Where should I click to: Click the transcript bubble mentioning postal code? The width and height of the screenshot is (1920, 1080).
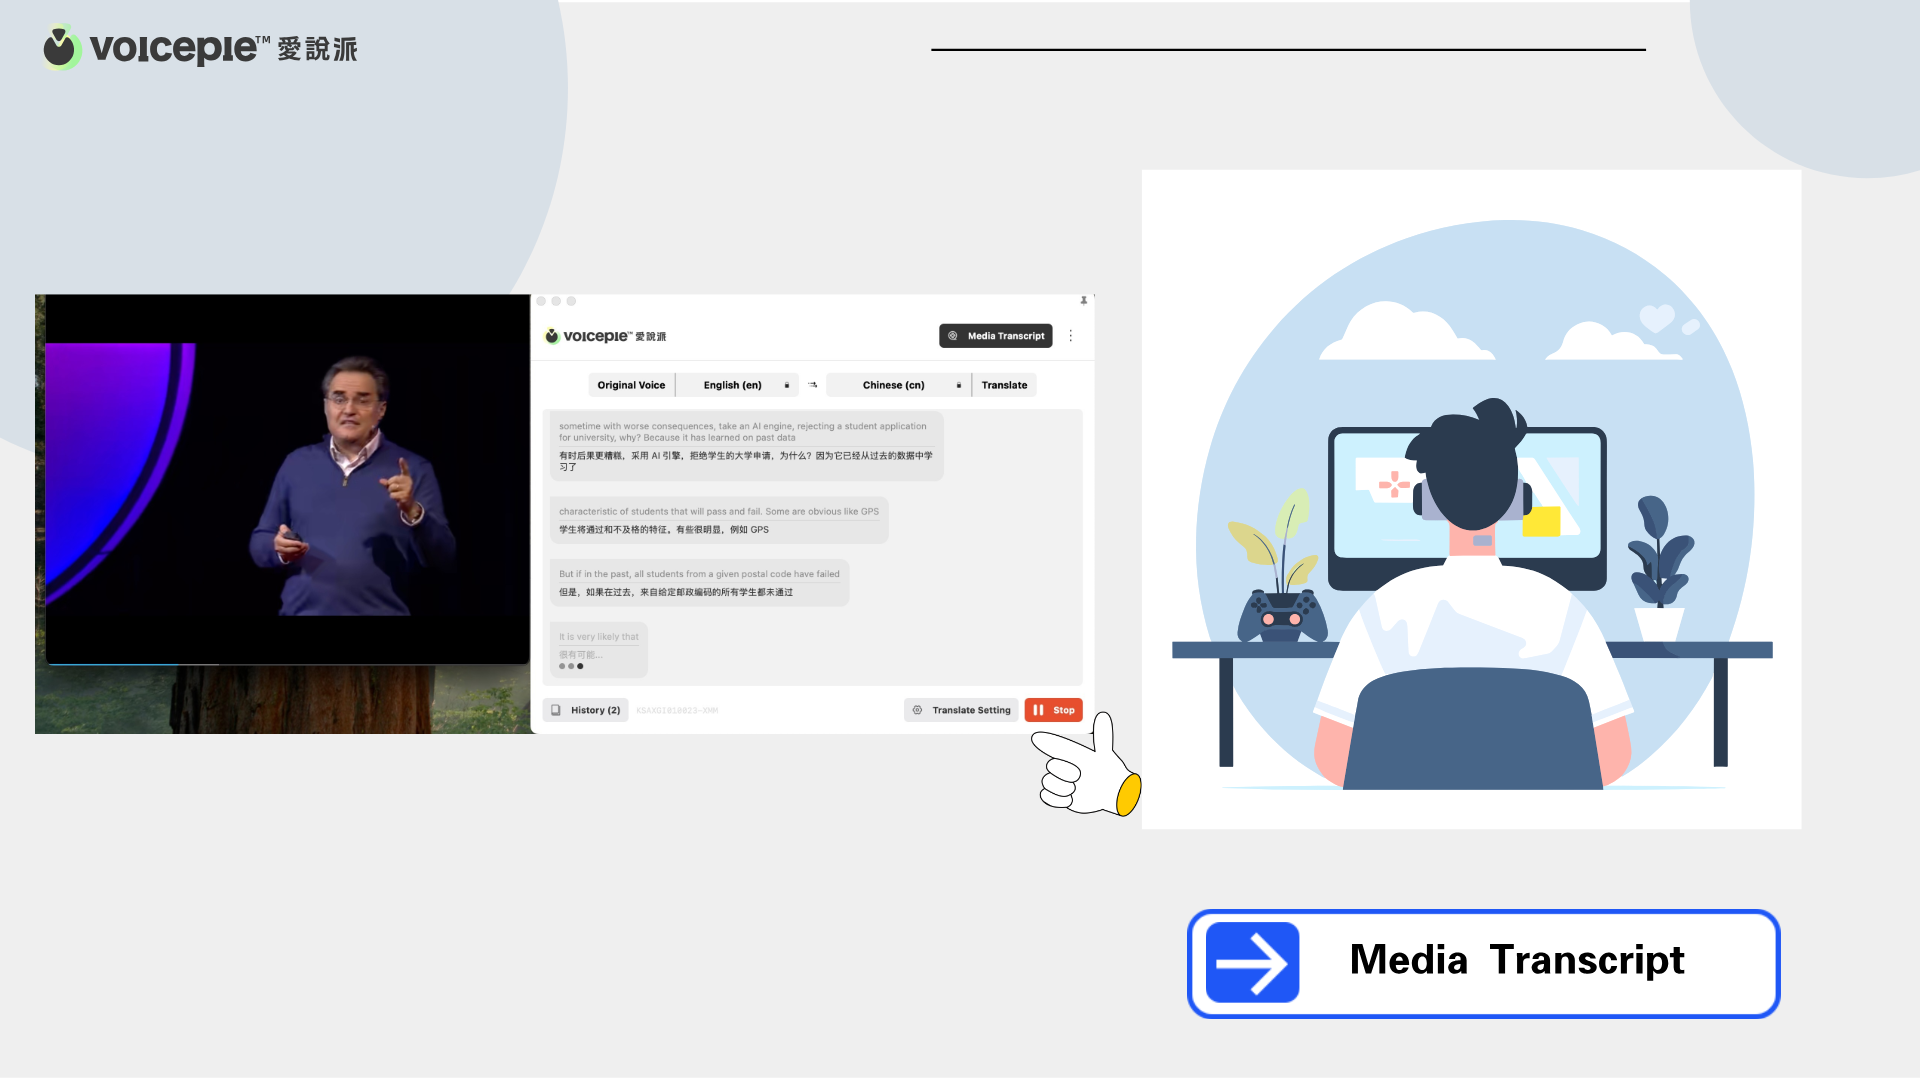tap(699, 583)
